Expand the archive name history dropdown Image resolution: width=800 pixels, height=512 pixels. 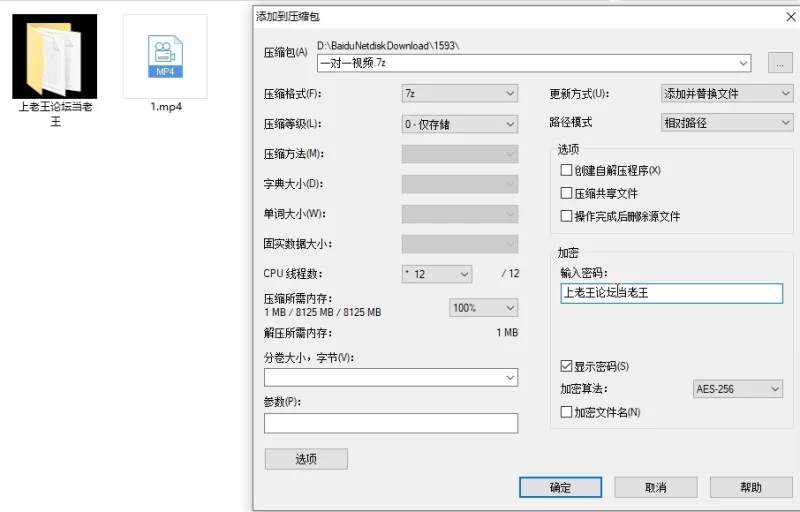tap(743, 63)
